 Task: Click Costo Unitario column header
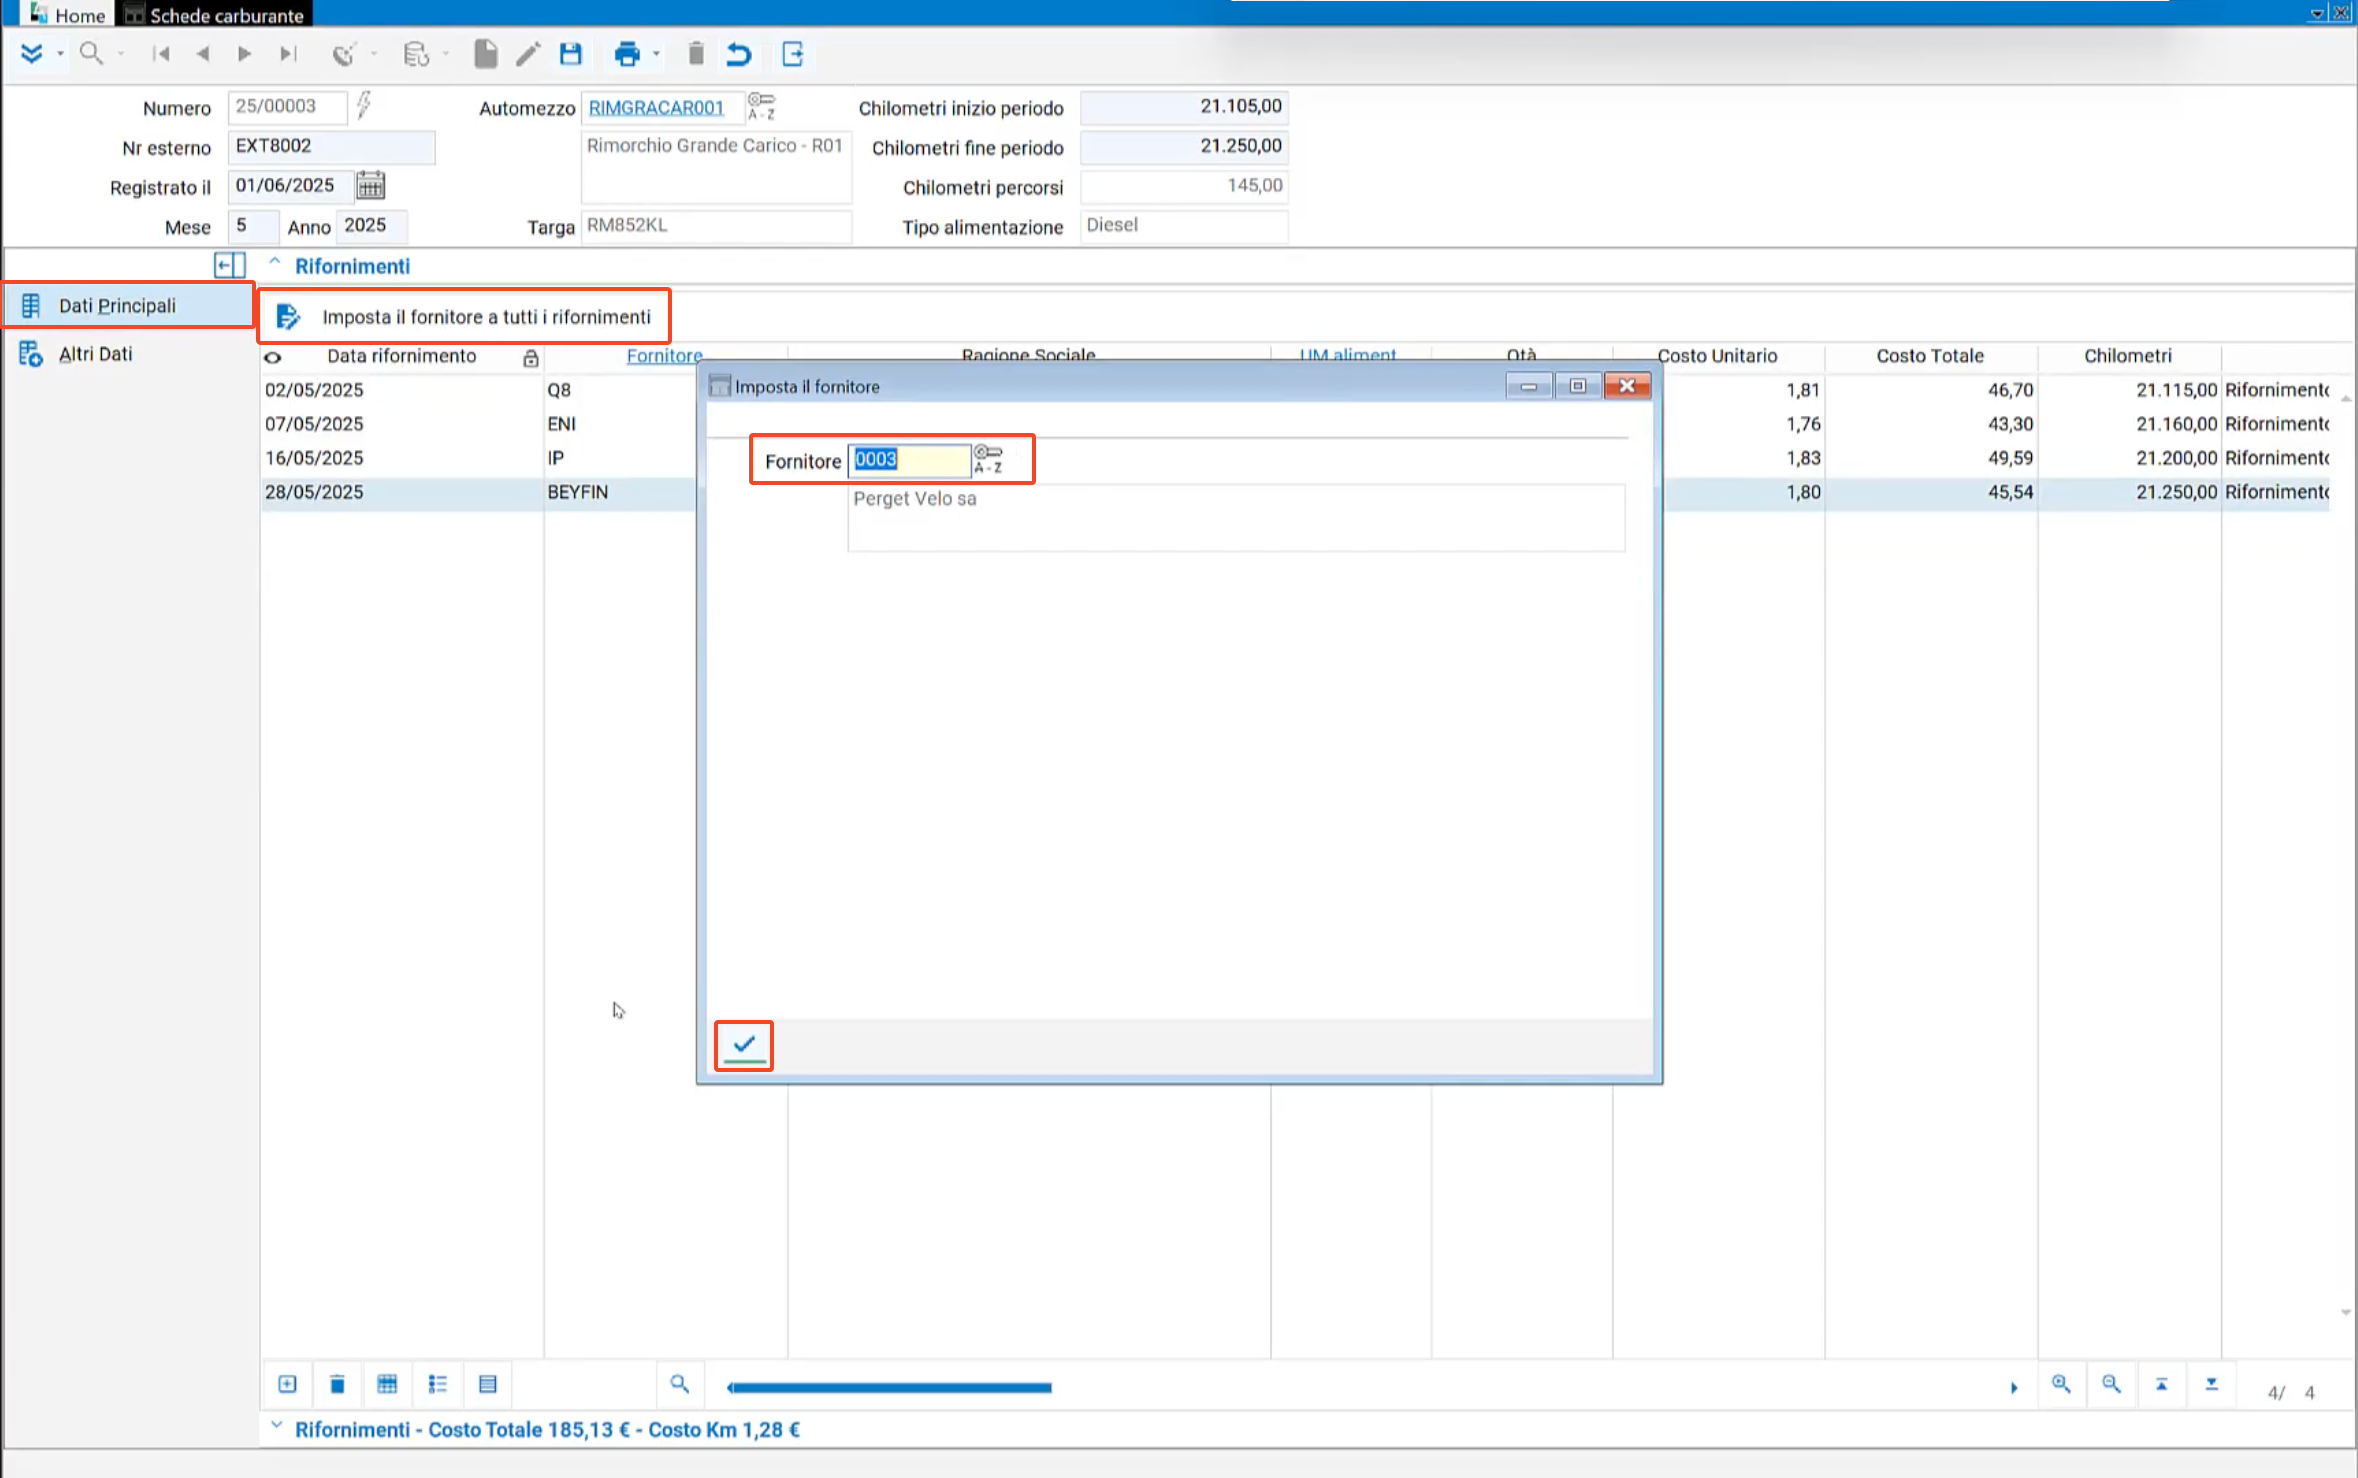1717,356
